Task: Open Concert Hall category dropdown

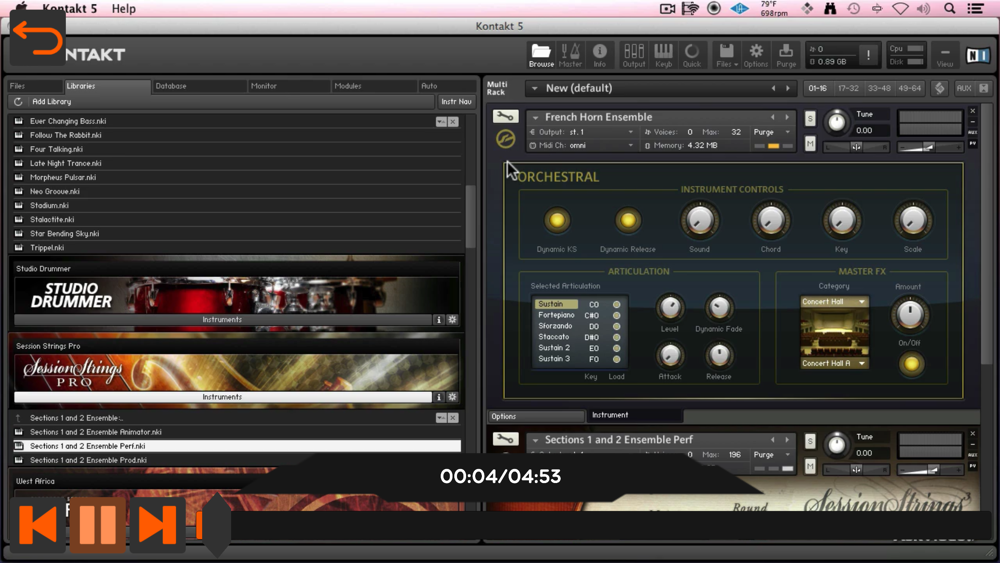Action: click(x=834, y=302)
